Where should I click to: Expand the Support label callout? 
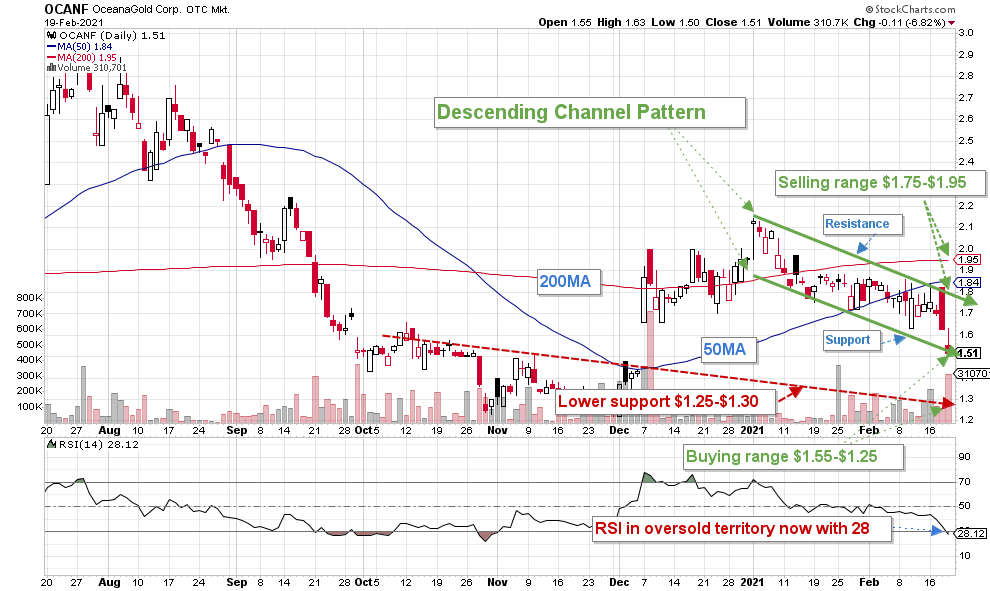coord(849,340)
